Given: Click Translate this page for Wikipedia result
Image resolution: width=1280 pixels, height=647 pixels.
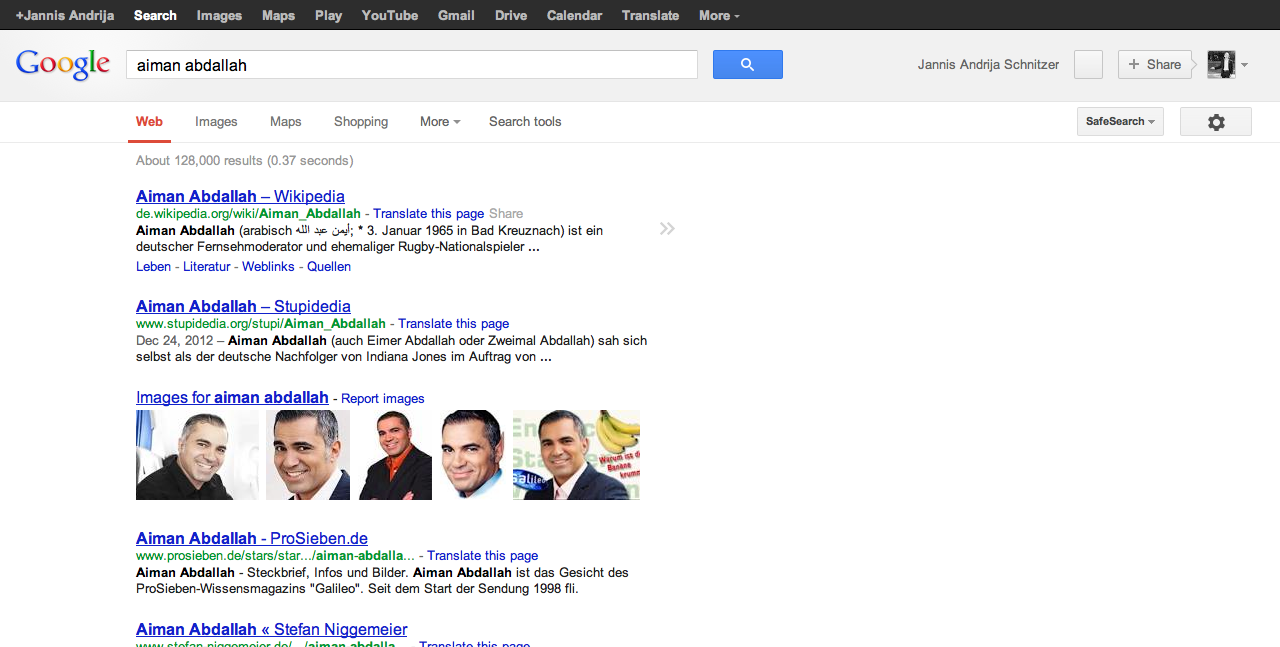Looking at the screenshot, I should click(x=429, y=213).
